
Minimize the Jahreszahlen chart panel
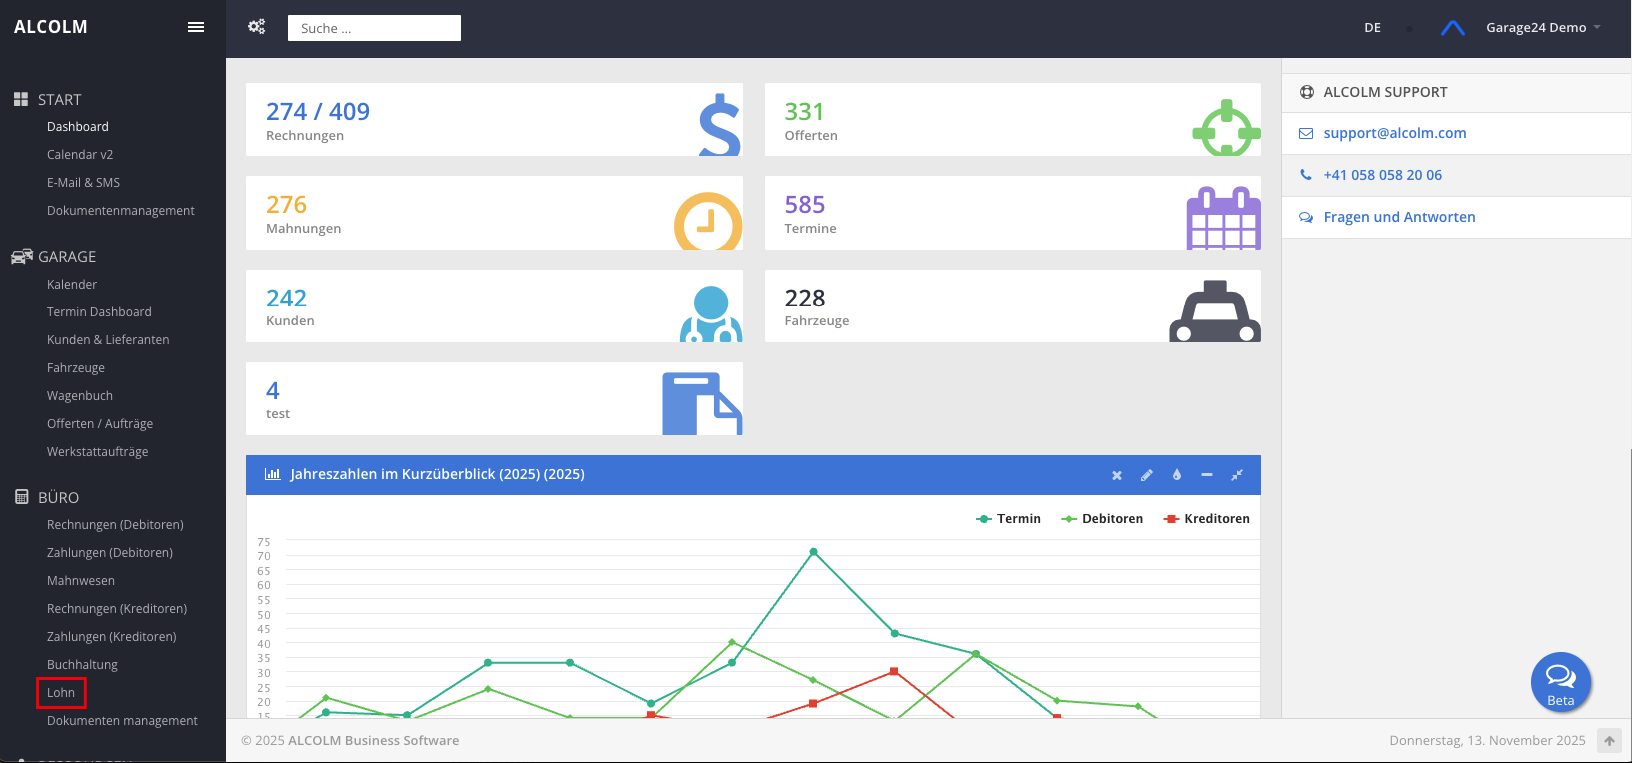tap(1207, 475)
